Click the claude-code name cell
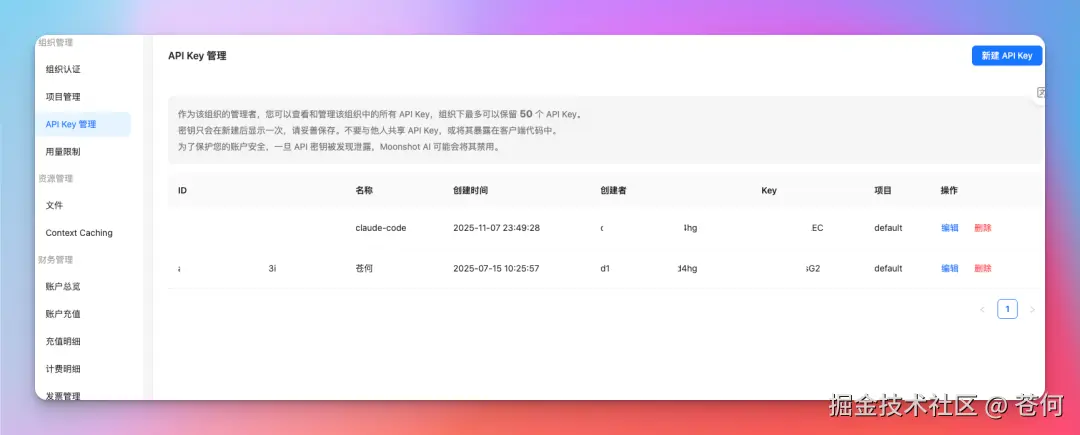 [x=381, y=228]
